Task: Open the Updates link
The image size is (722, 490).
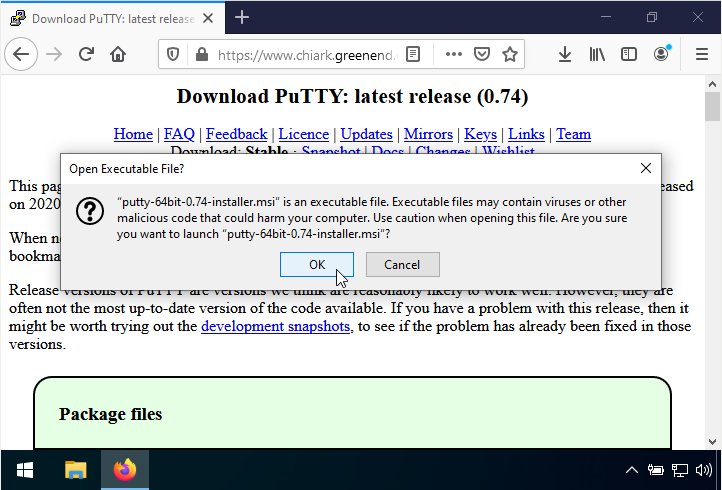Action: [x=366, y=134]
